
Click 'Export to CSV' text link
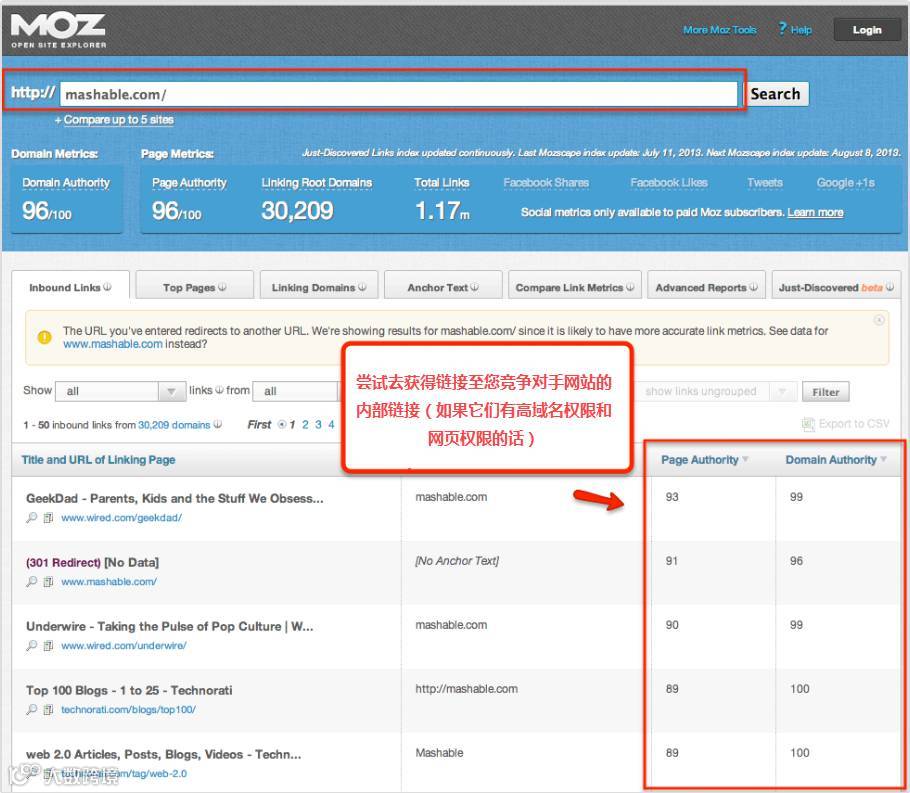[x=854, y=424]
